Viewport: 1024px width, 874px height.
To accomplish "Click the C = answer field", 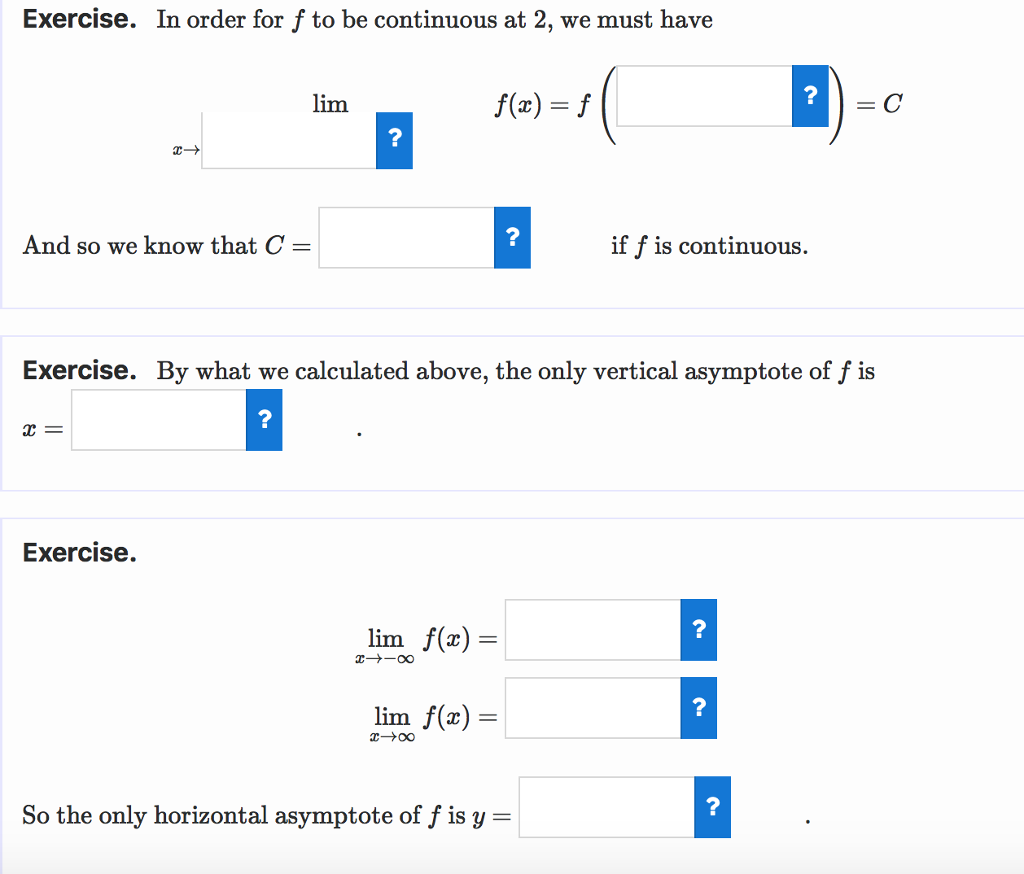I will (x=405, y=237).
